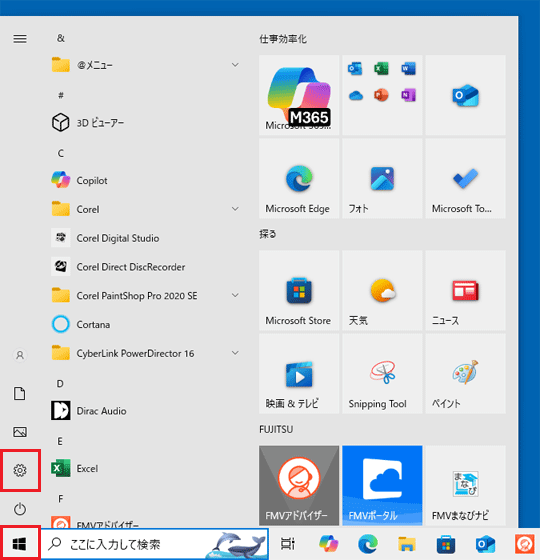Open the Microsoft 365 Copilot tile
Viewport: 540px width, 560px height.
click(x=299, y=95)
